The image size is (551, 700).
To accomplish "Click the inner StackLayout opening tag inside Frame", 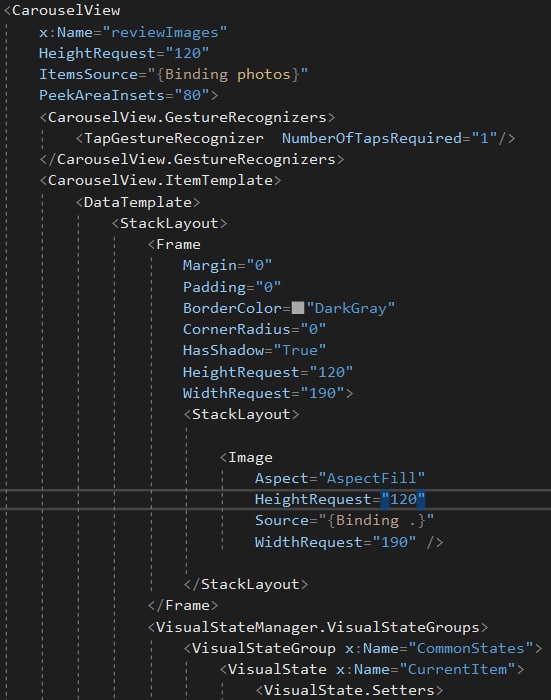I will tap(241, 414).
